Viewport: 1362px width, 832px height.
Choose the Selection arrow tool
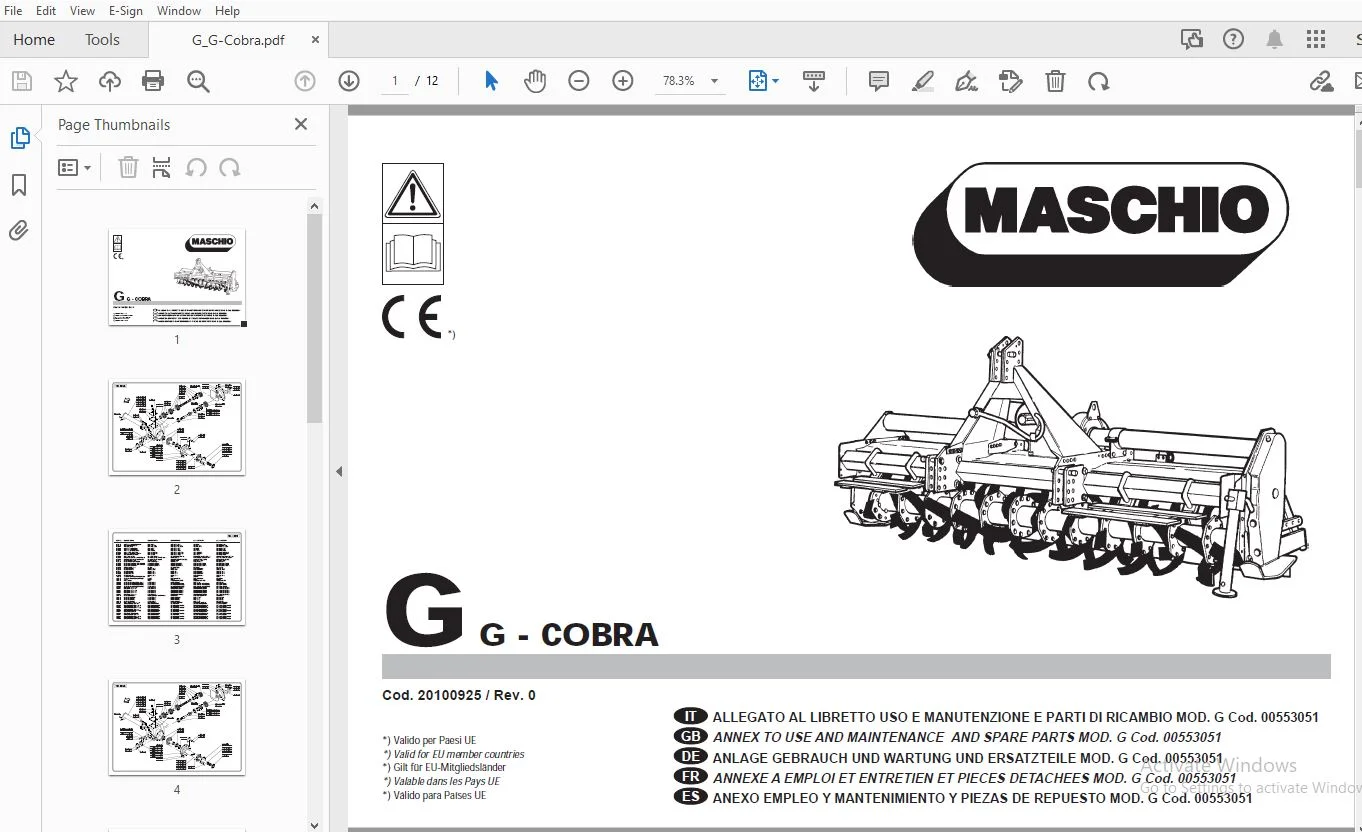(x=491, y=81)
